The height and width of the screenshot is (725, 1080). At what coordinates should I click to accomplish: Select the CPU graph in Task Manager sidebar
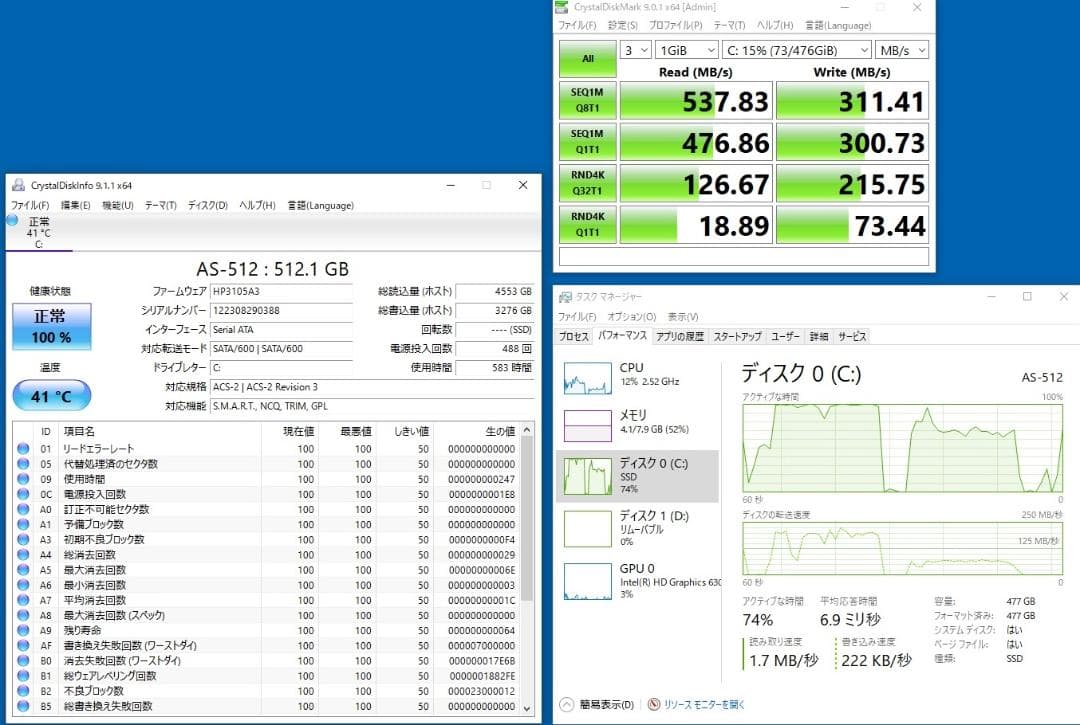point(588,379)
